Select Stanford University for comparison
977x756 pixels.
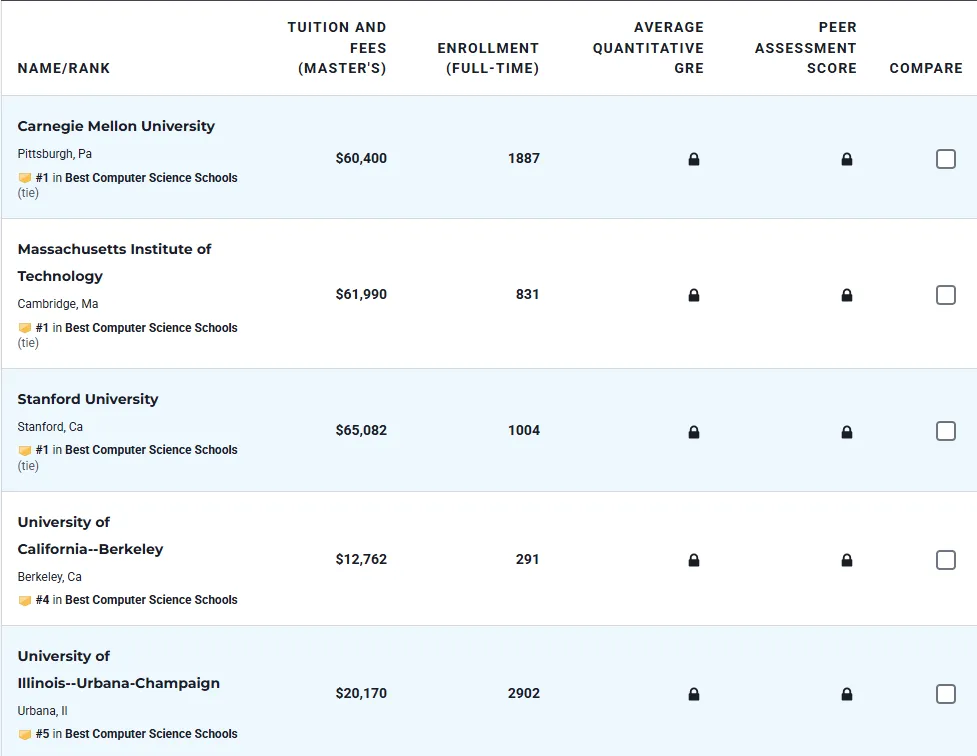[945, 431]
